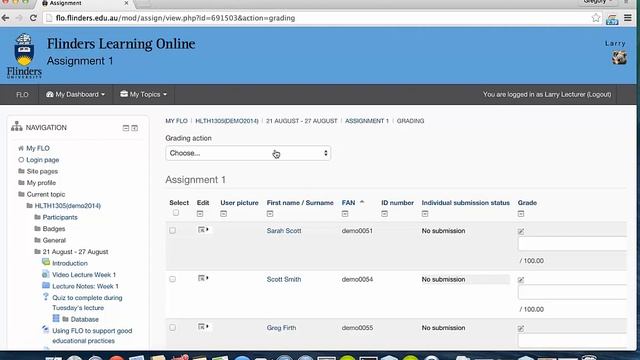Click the browser back arrow
640x360 pixels.
tap(5, 18)
